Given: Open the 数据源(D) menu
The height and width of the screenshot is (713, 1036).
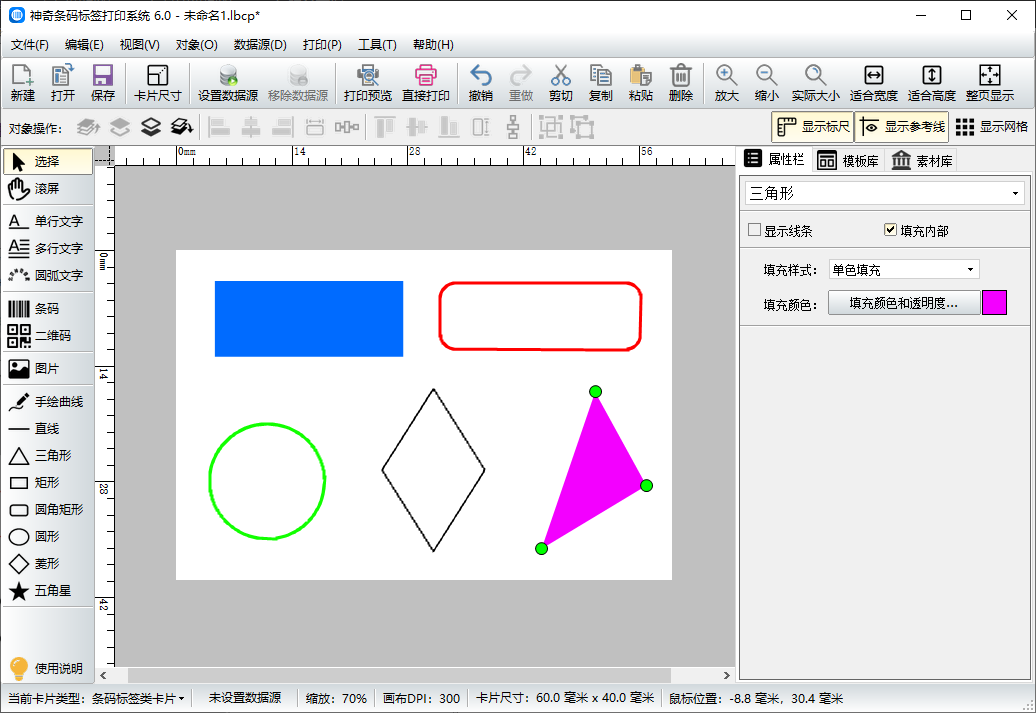Looking at the screenshot, I should point(260,45).
